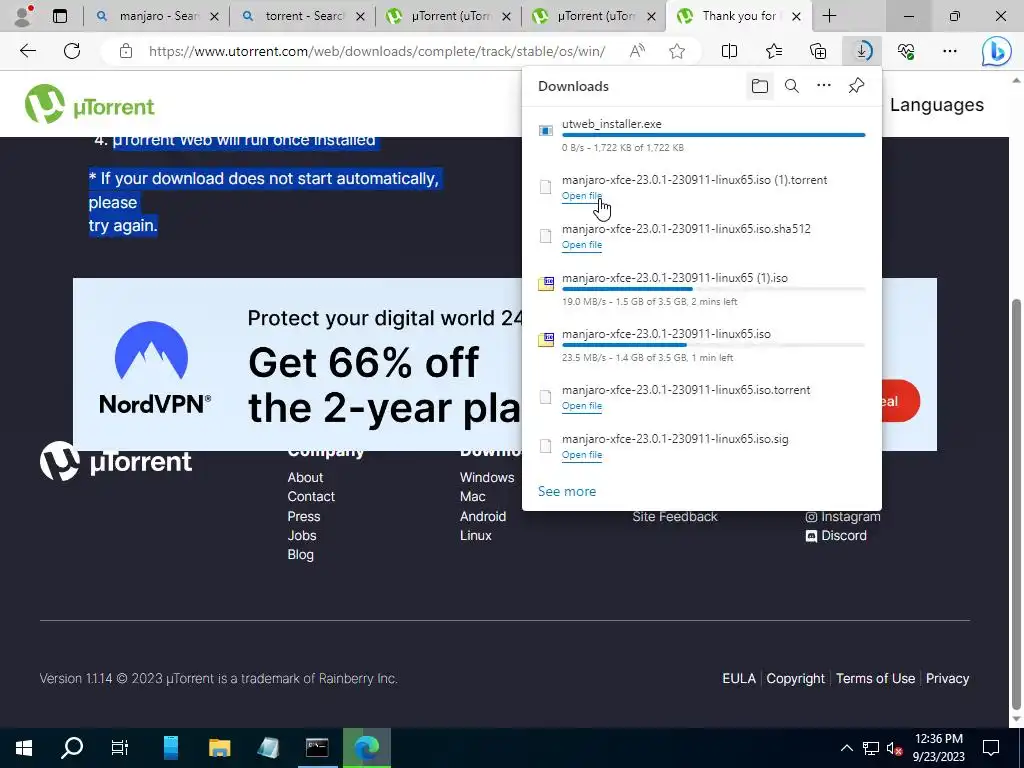Go back to previous page
This screenshot has height=768, width=1024.
pyautogui.click(x=27, y=51)
